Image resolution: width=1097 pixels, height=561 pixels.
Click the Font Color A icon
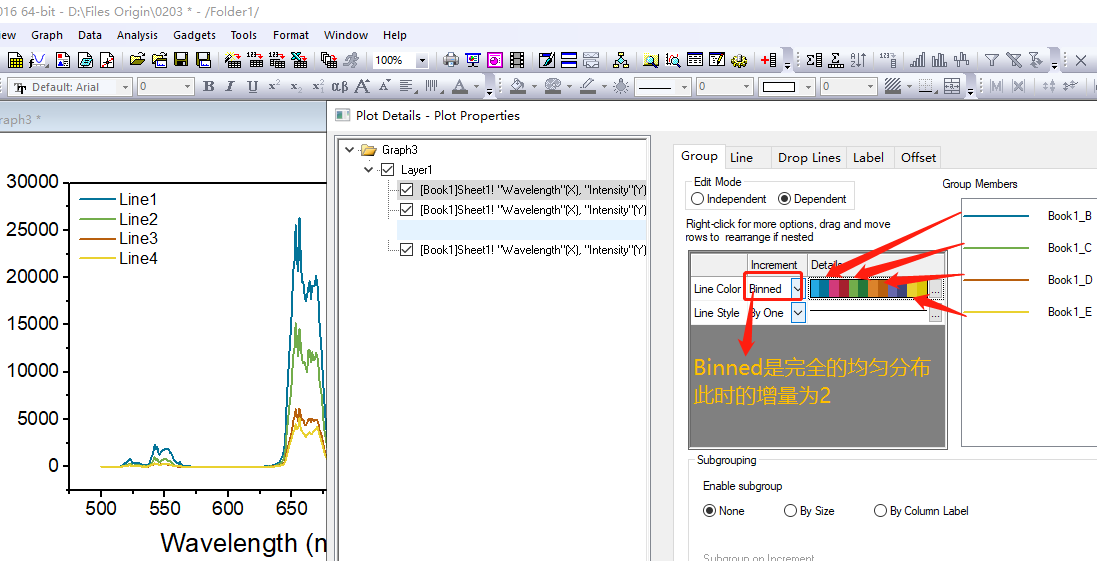click(x=460, y=87)
